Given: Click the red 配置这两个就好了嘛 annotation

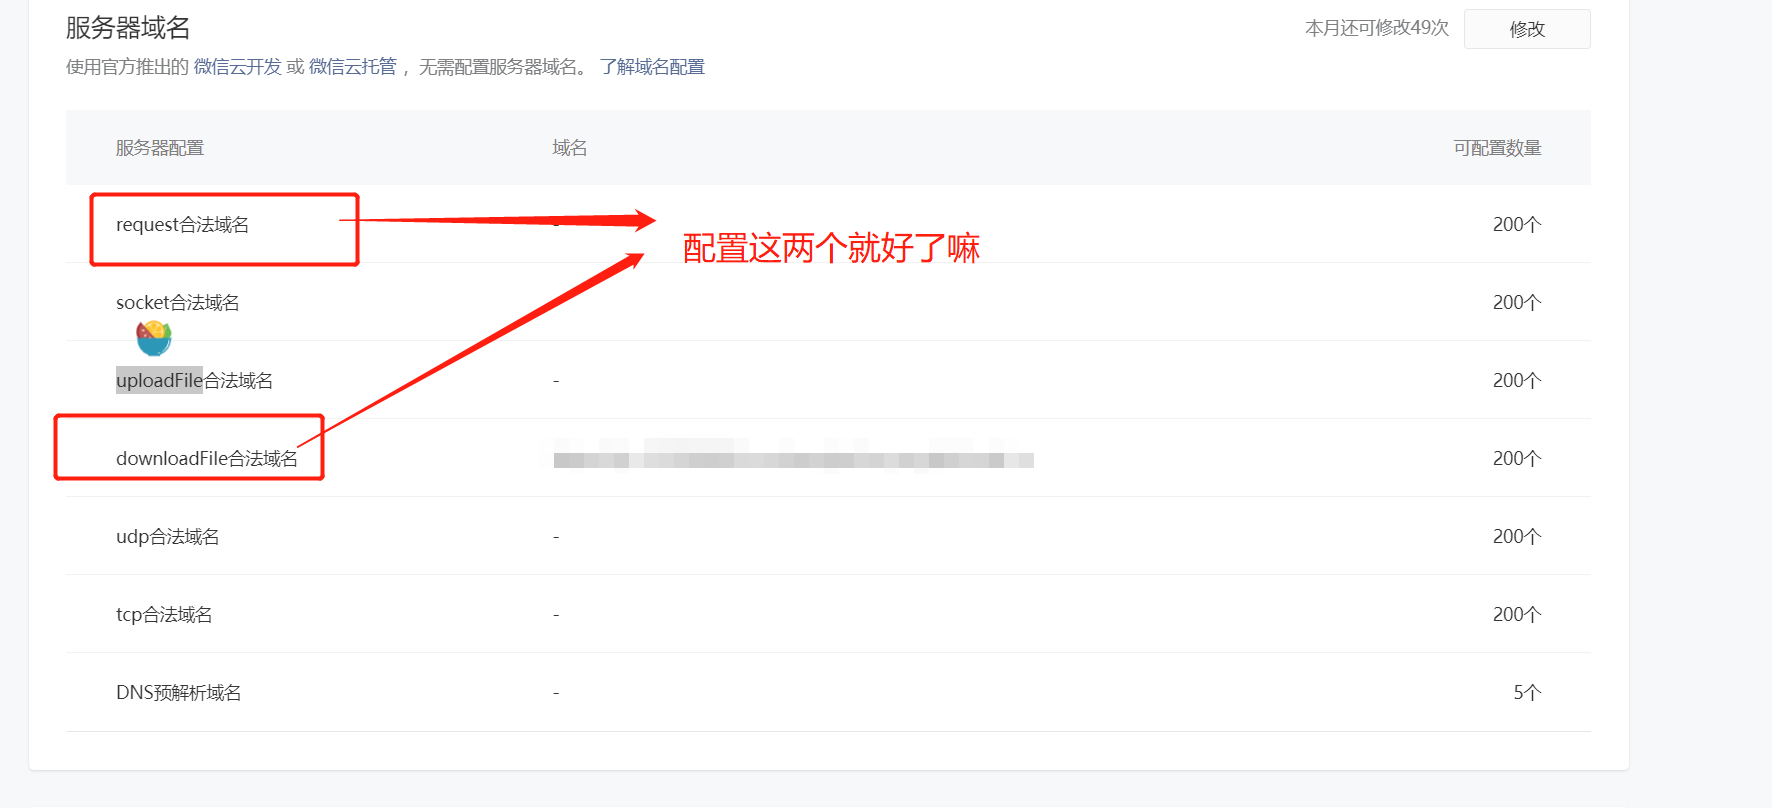Looking at the screenshot, I should click(x=831, y=248).
